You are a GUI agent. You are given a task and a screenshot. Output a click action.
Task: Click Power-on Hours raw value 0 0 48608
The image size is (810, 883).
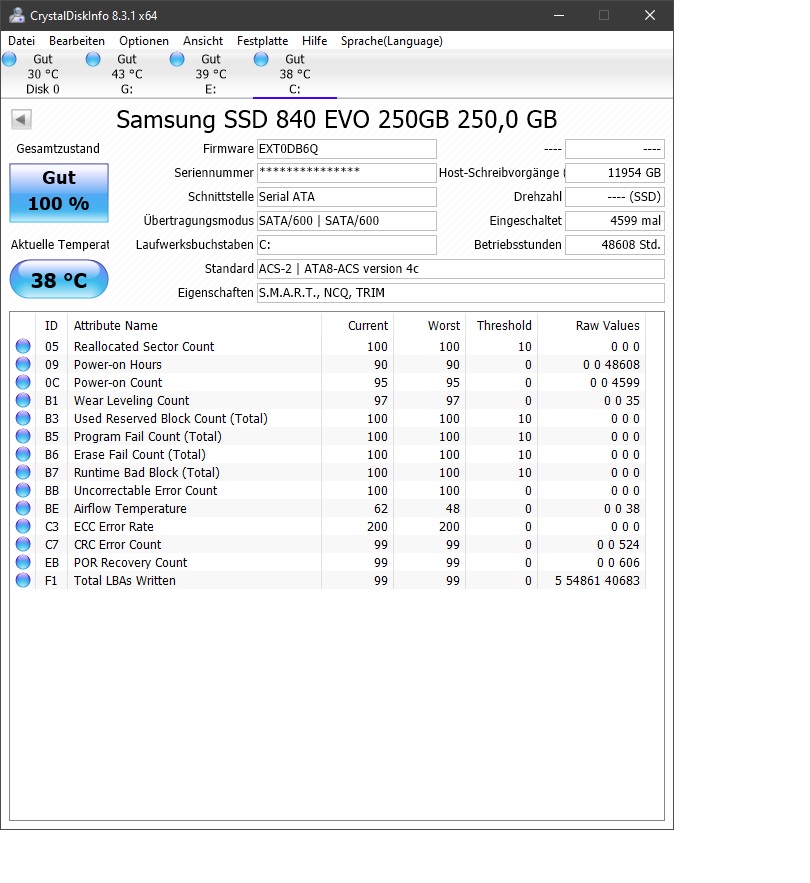click(611, 364)
